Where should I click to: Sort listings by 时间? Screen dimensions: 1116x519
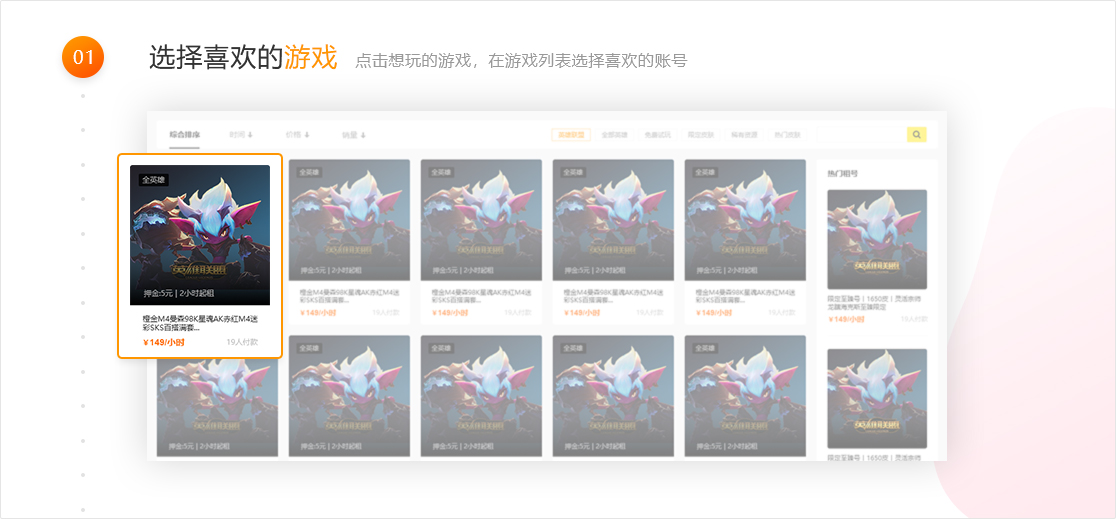[x=241, y=135]
